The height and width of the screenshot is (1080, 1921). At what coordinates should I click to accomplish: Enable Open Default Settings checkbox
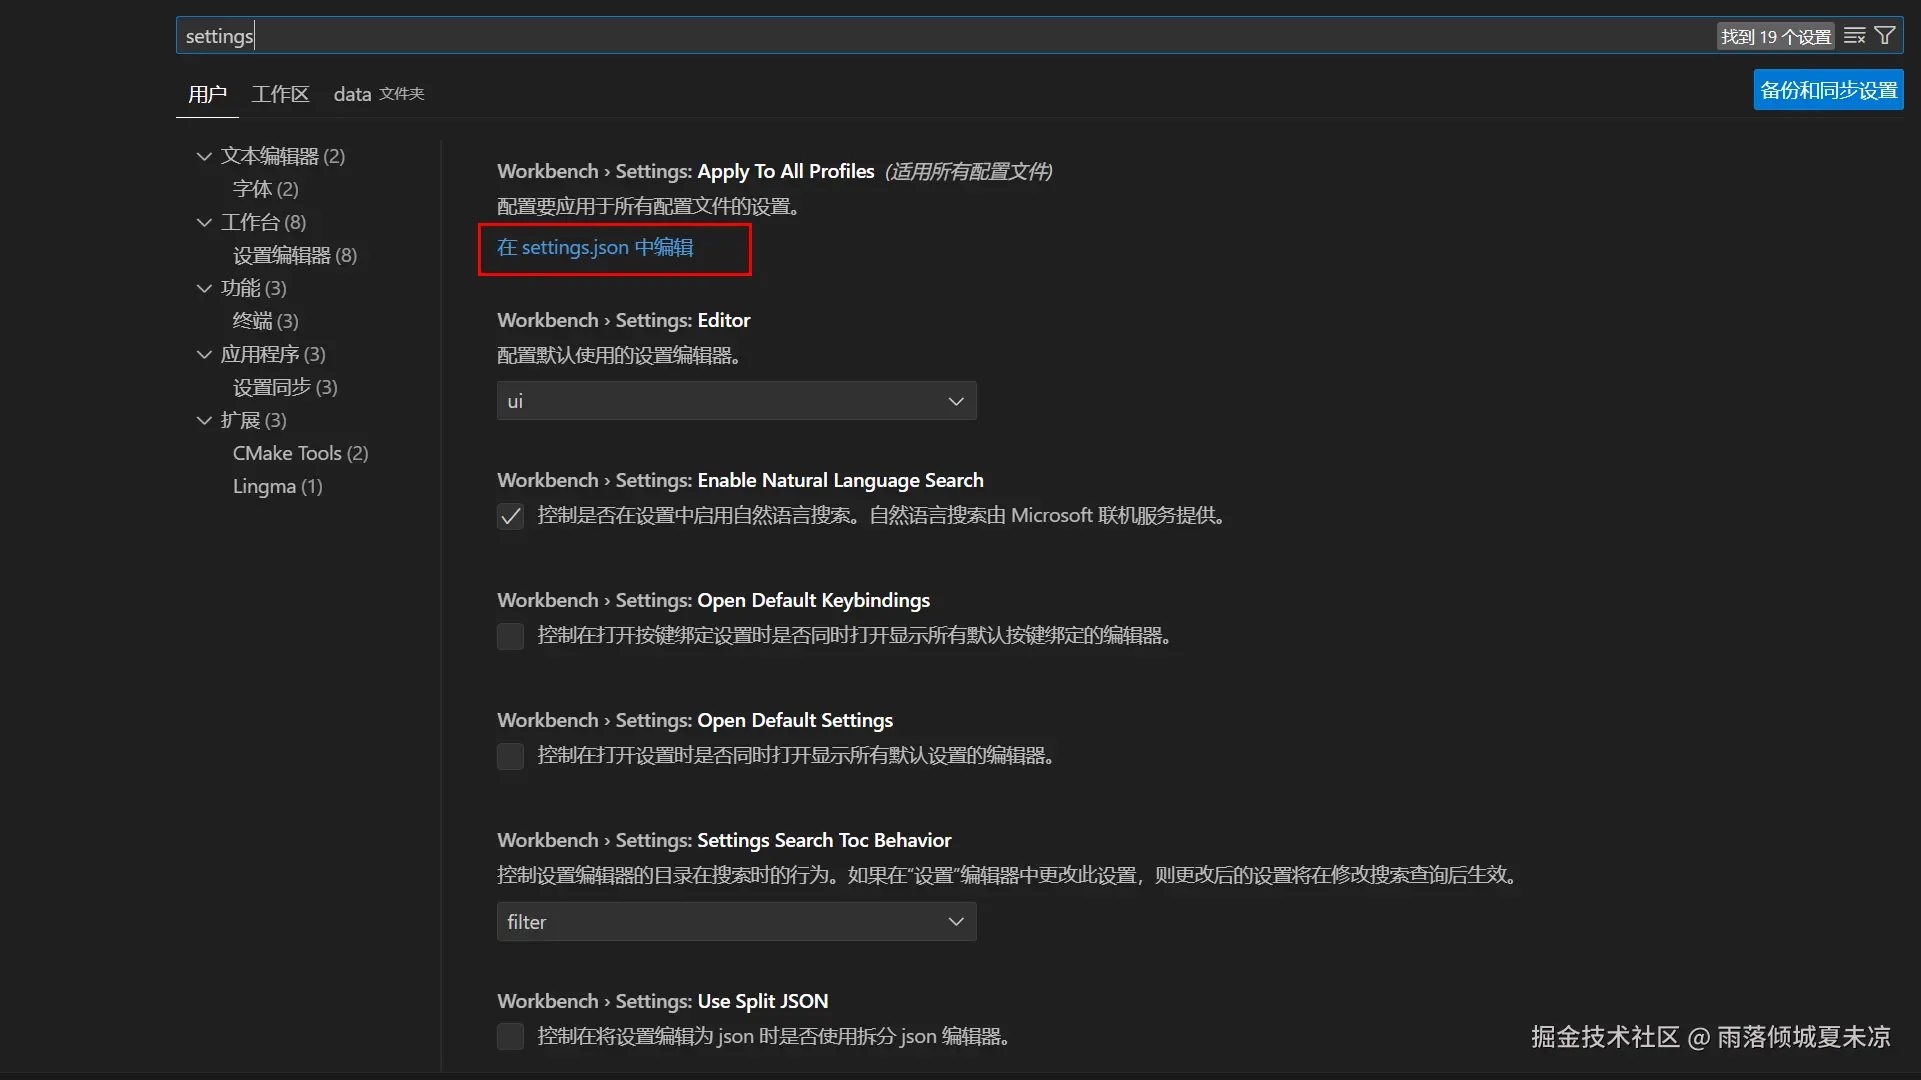[510, 756]
